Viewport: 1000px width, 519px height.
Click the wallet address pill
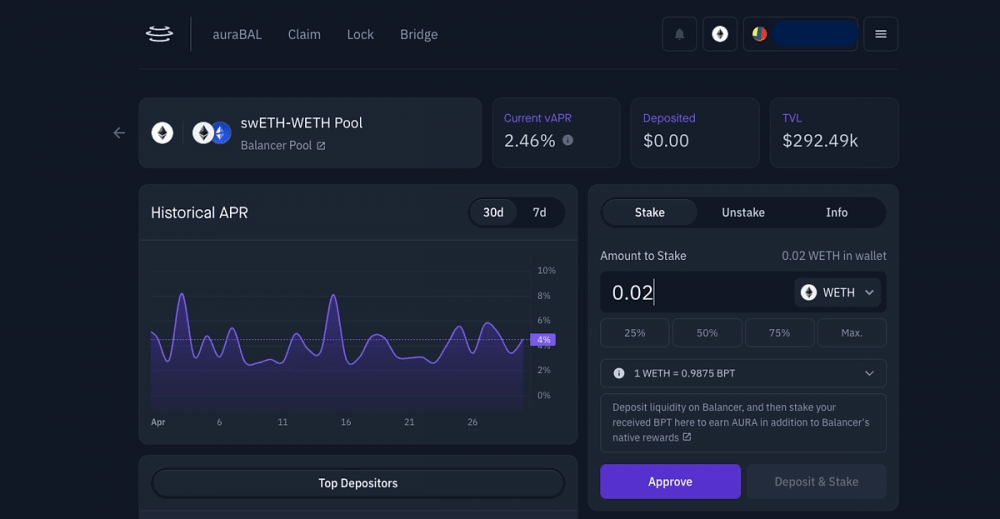tap(814, 34)
